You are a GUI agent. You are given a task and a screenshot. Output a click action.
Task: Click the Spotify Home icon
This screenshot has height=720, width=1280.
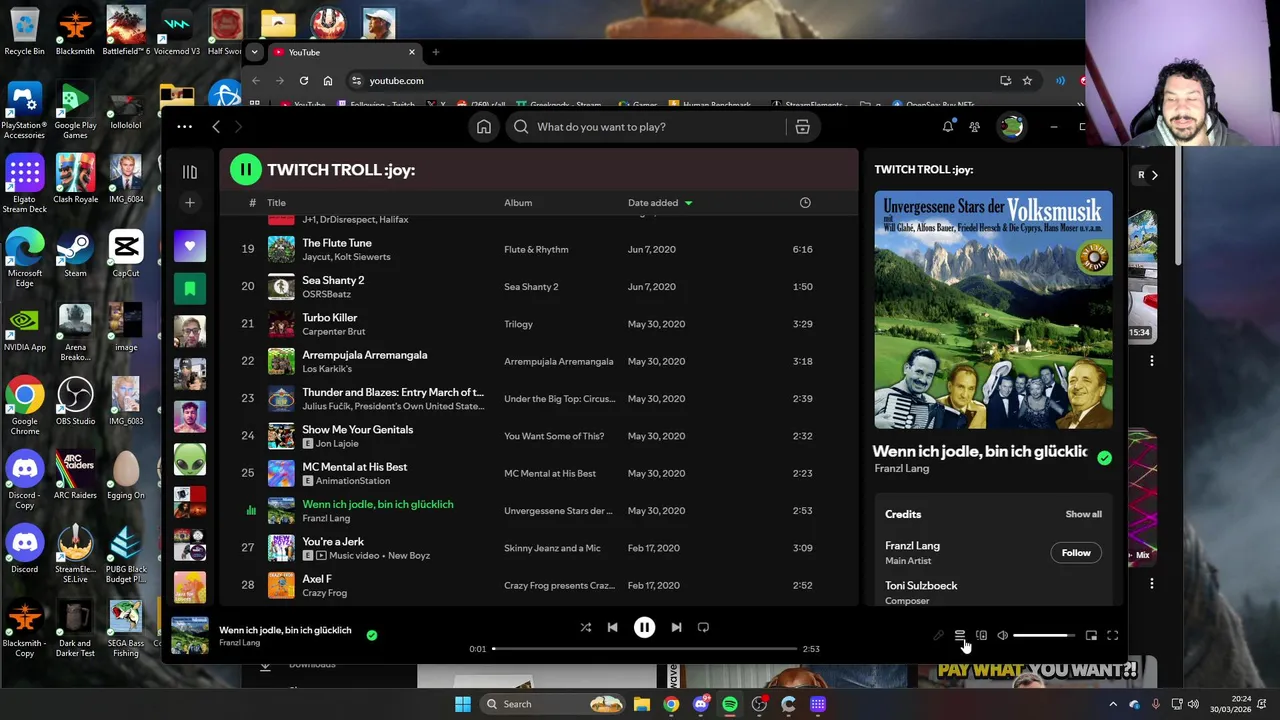484,127
